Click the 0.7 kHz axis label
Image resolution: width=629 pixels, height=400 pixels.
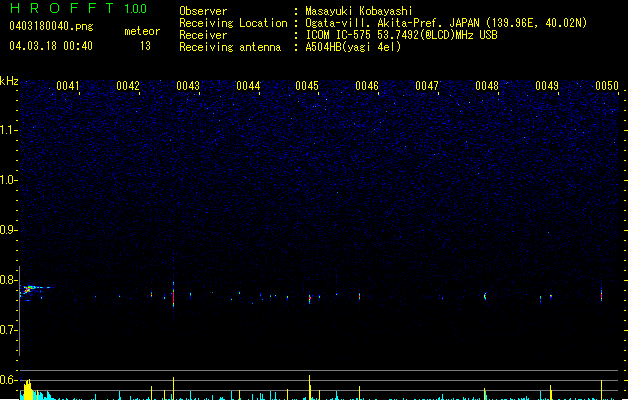[8, 330]
